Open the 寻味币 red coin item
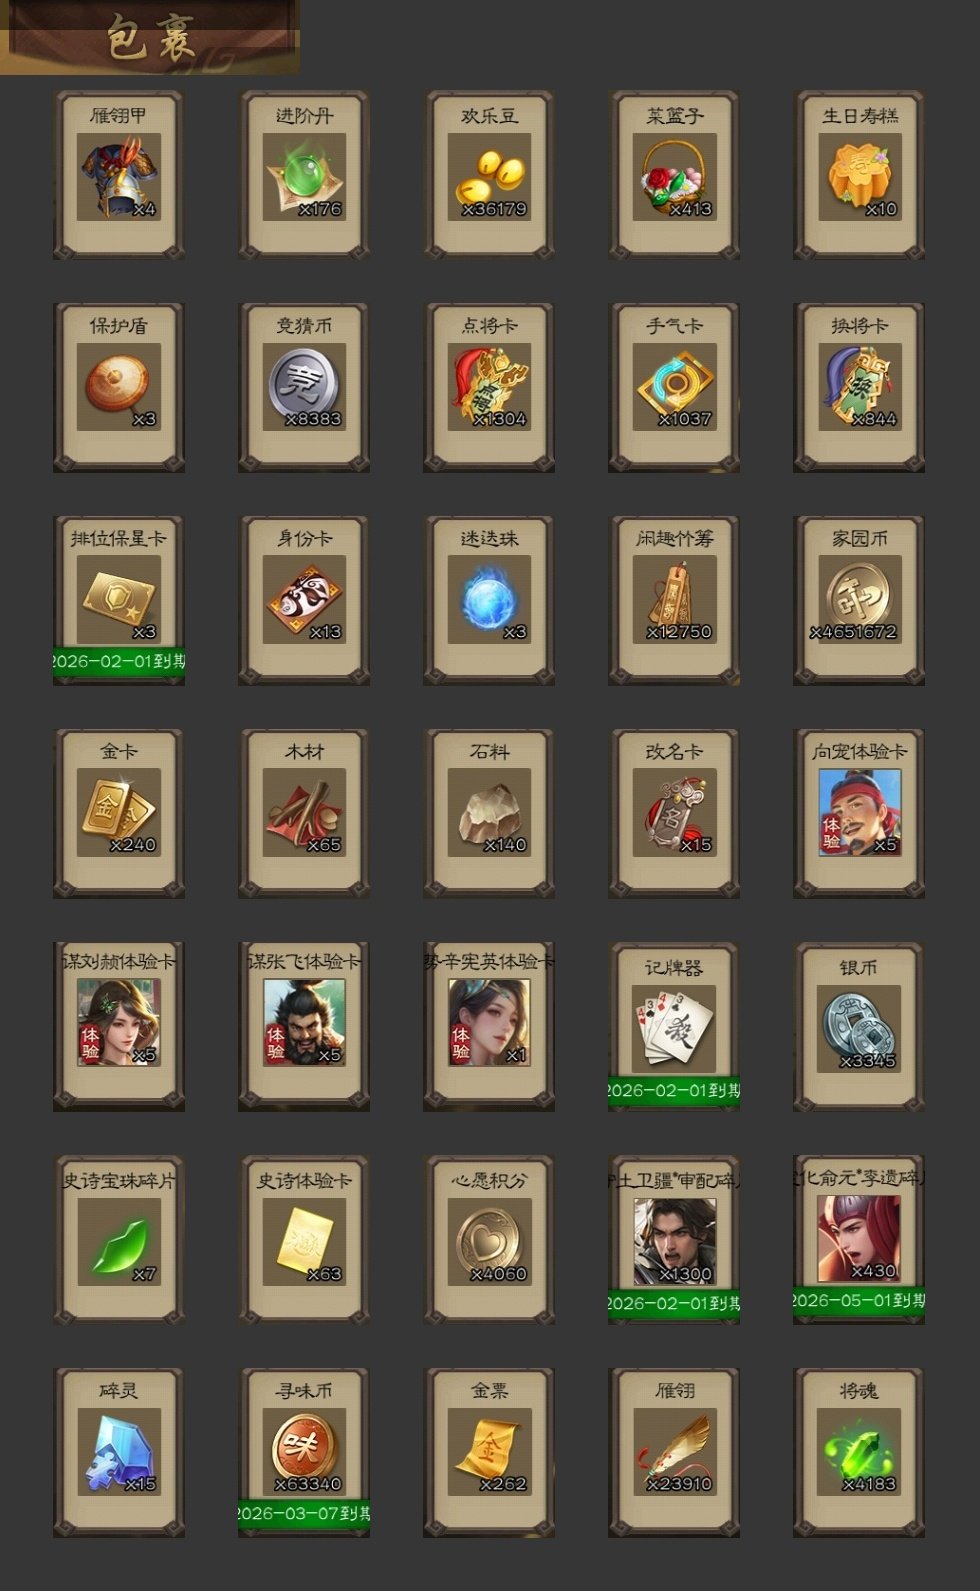980x1591 pixels. pyautogui.click(x=304, y=1452)
